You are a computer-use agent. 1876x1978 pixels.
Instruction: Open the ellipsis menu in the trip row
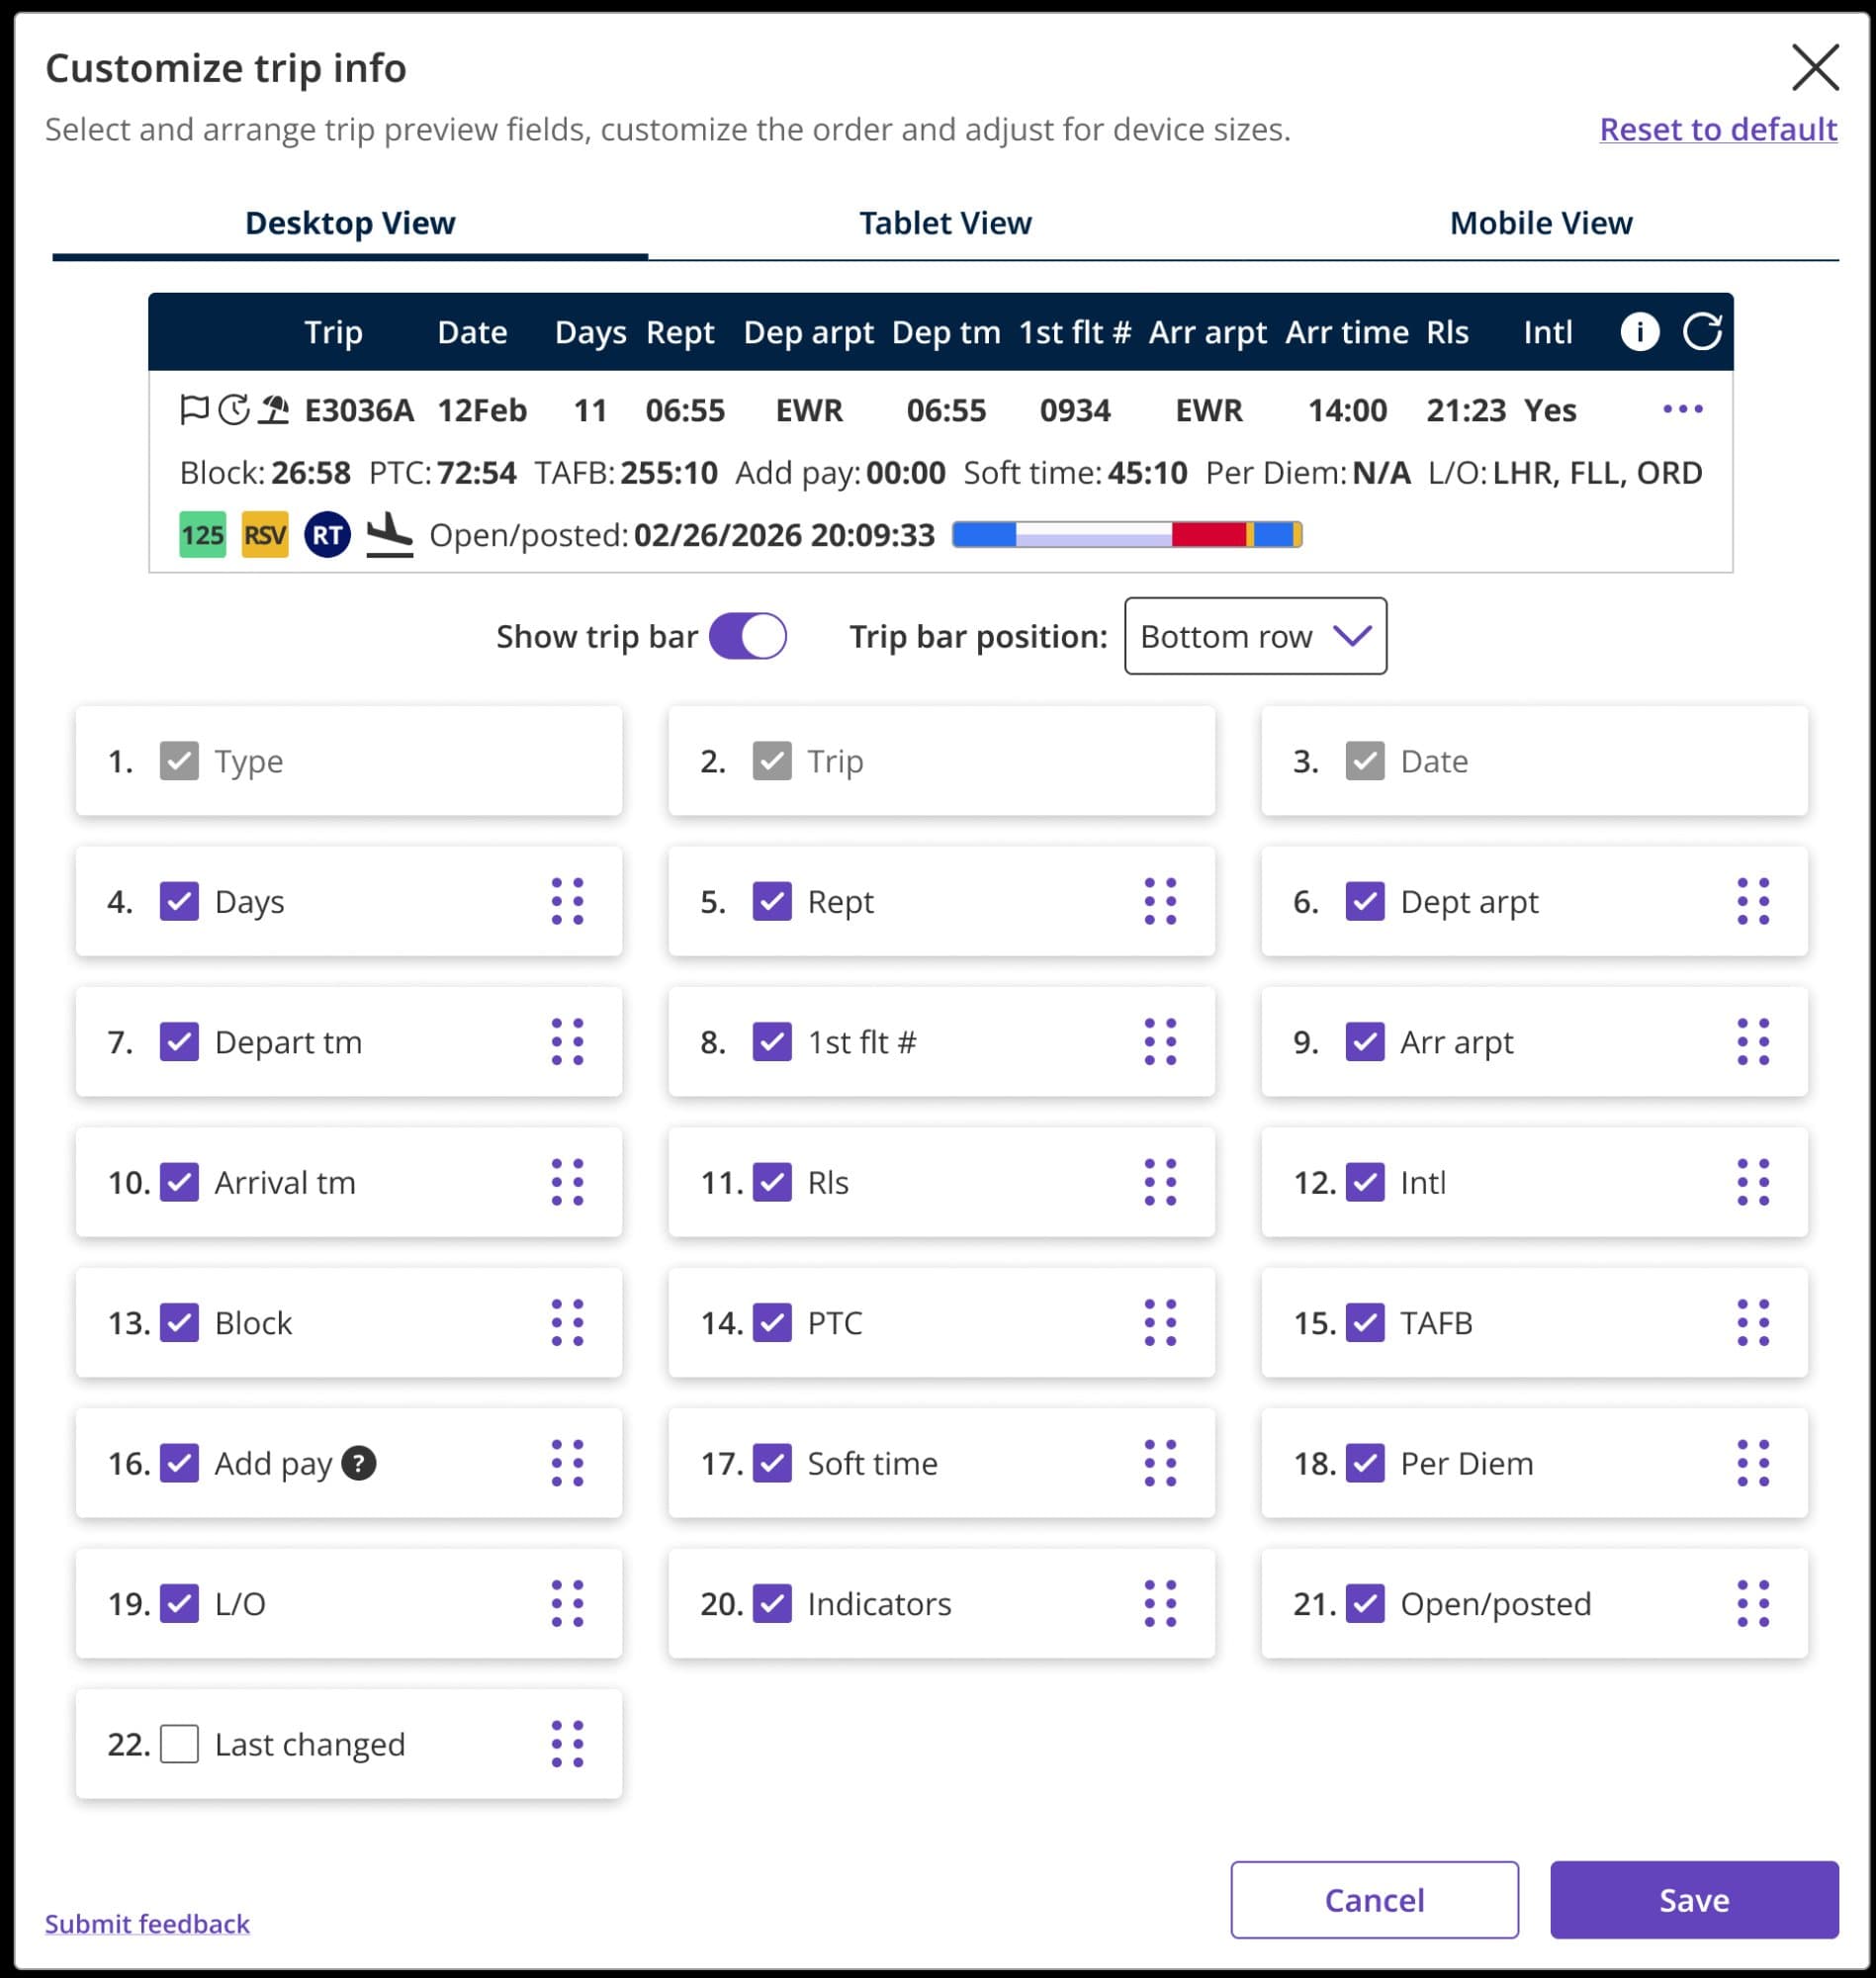1683,409
